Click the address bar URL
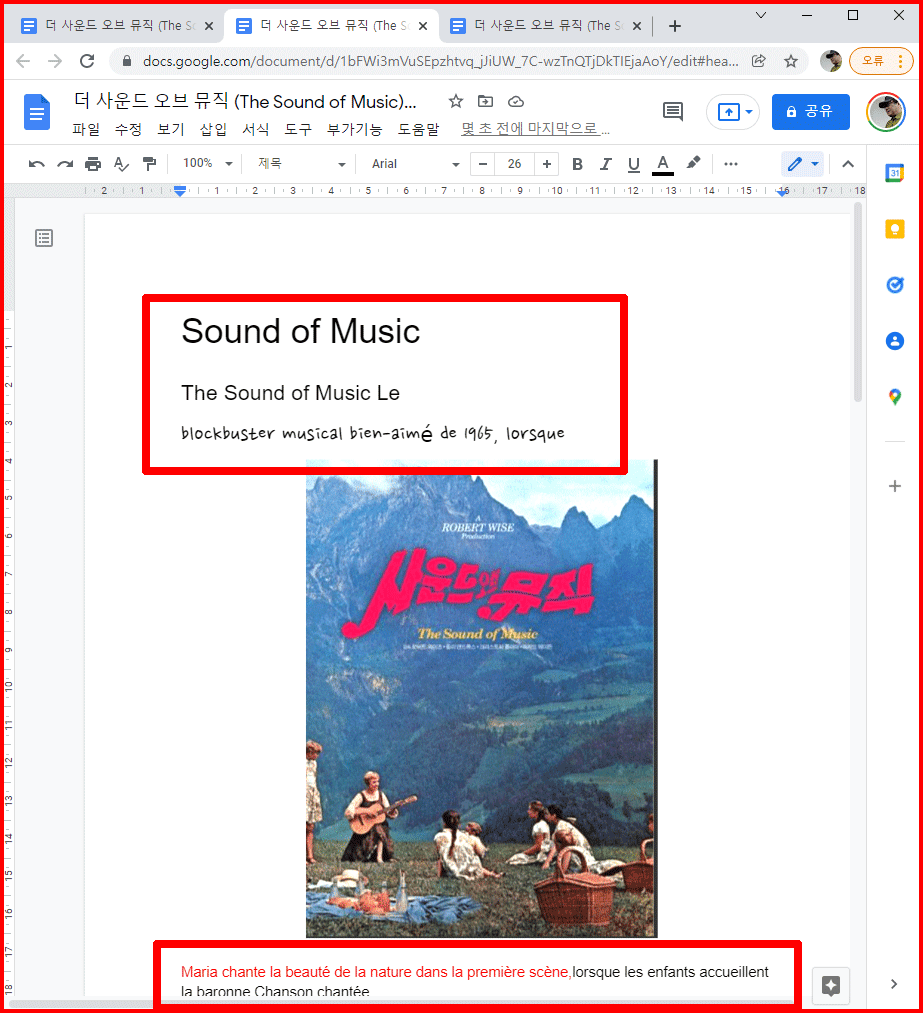 pos(441,61)
